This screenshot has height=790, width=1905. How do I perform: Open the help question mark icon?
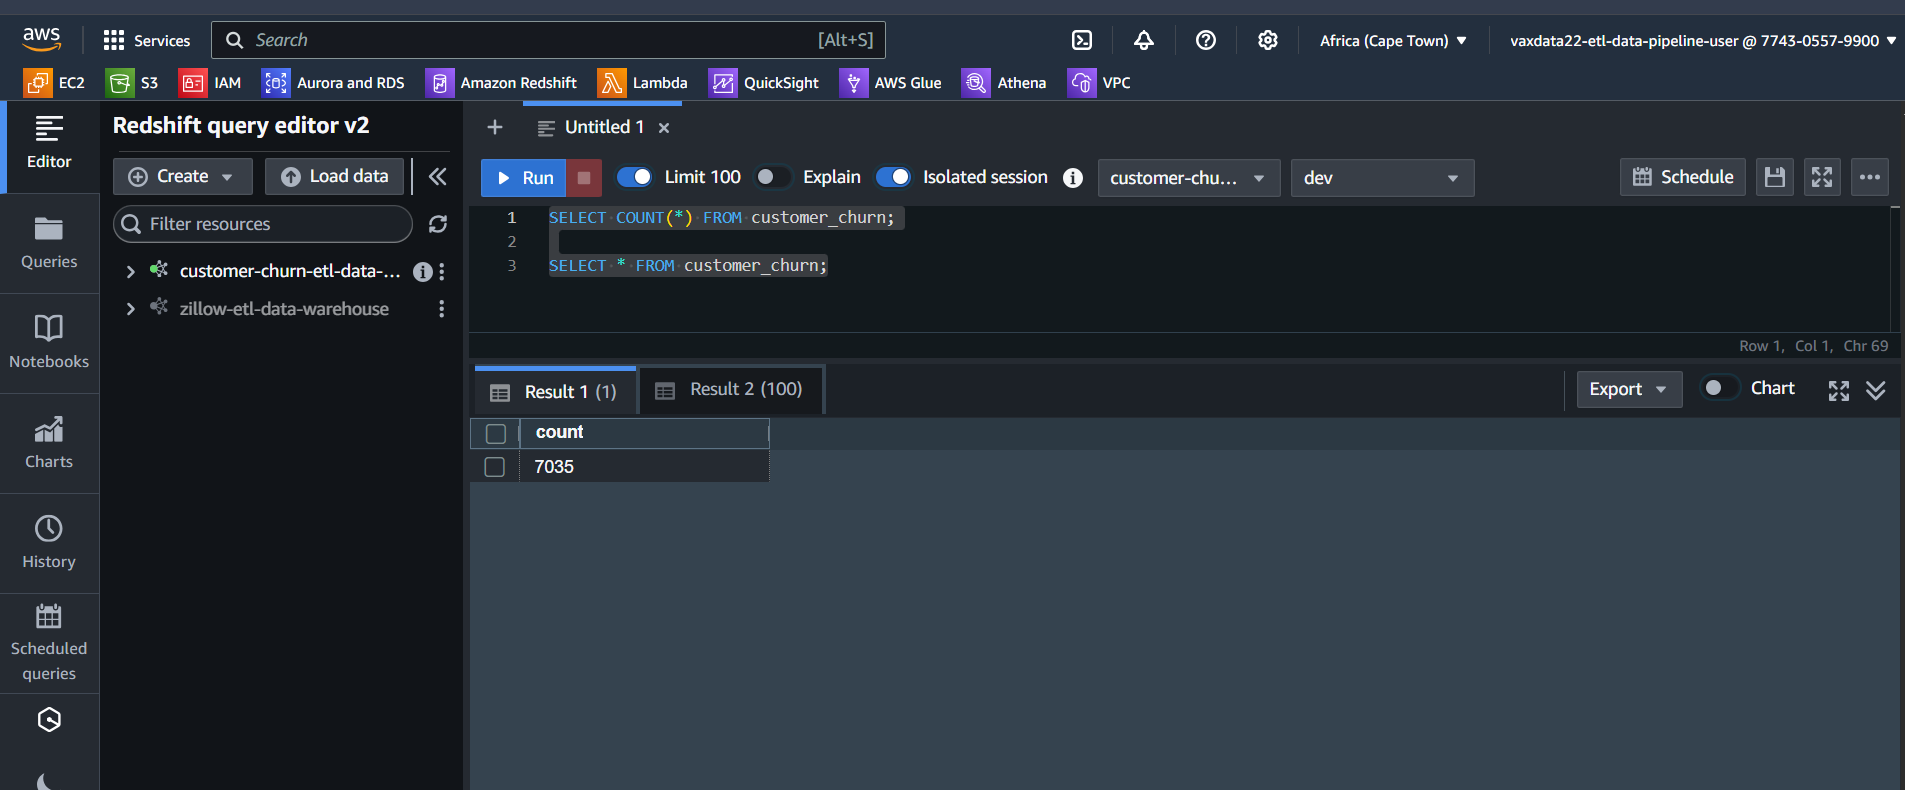point(1206,40)
